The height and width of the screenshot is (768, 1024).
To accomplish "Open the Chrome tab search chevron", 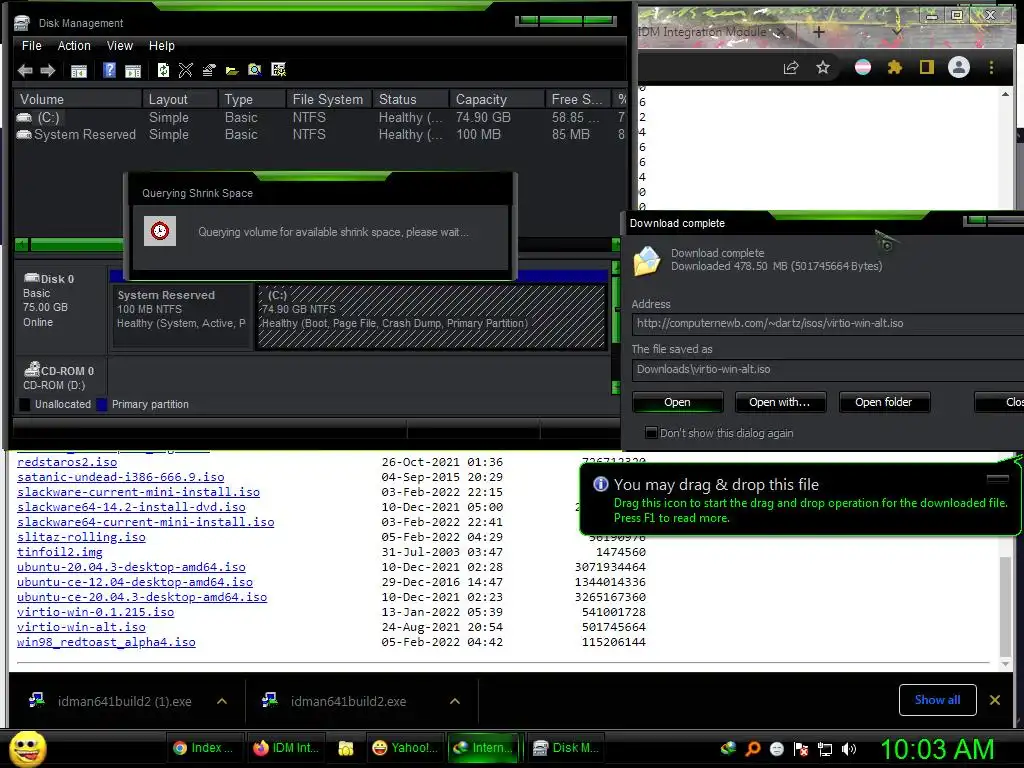I will pos(897,31).
